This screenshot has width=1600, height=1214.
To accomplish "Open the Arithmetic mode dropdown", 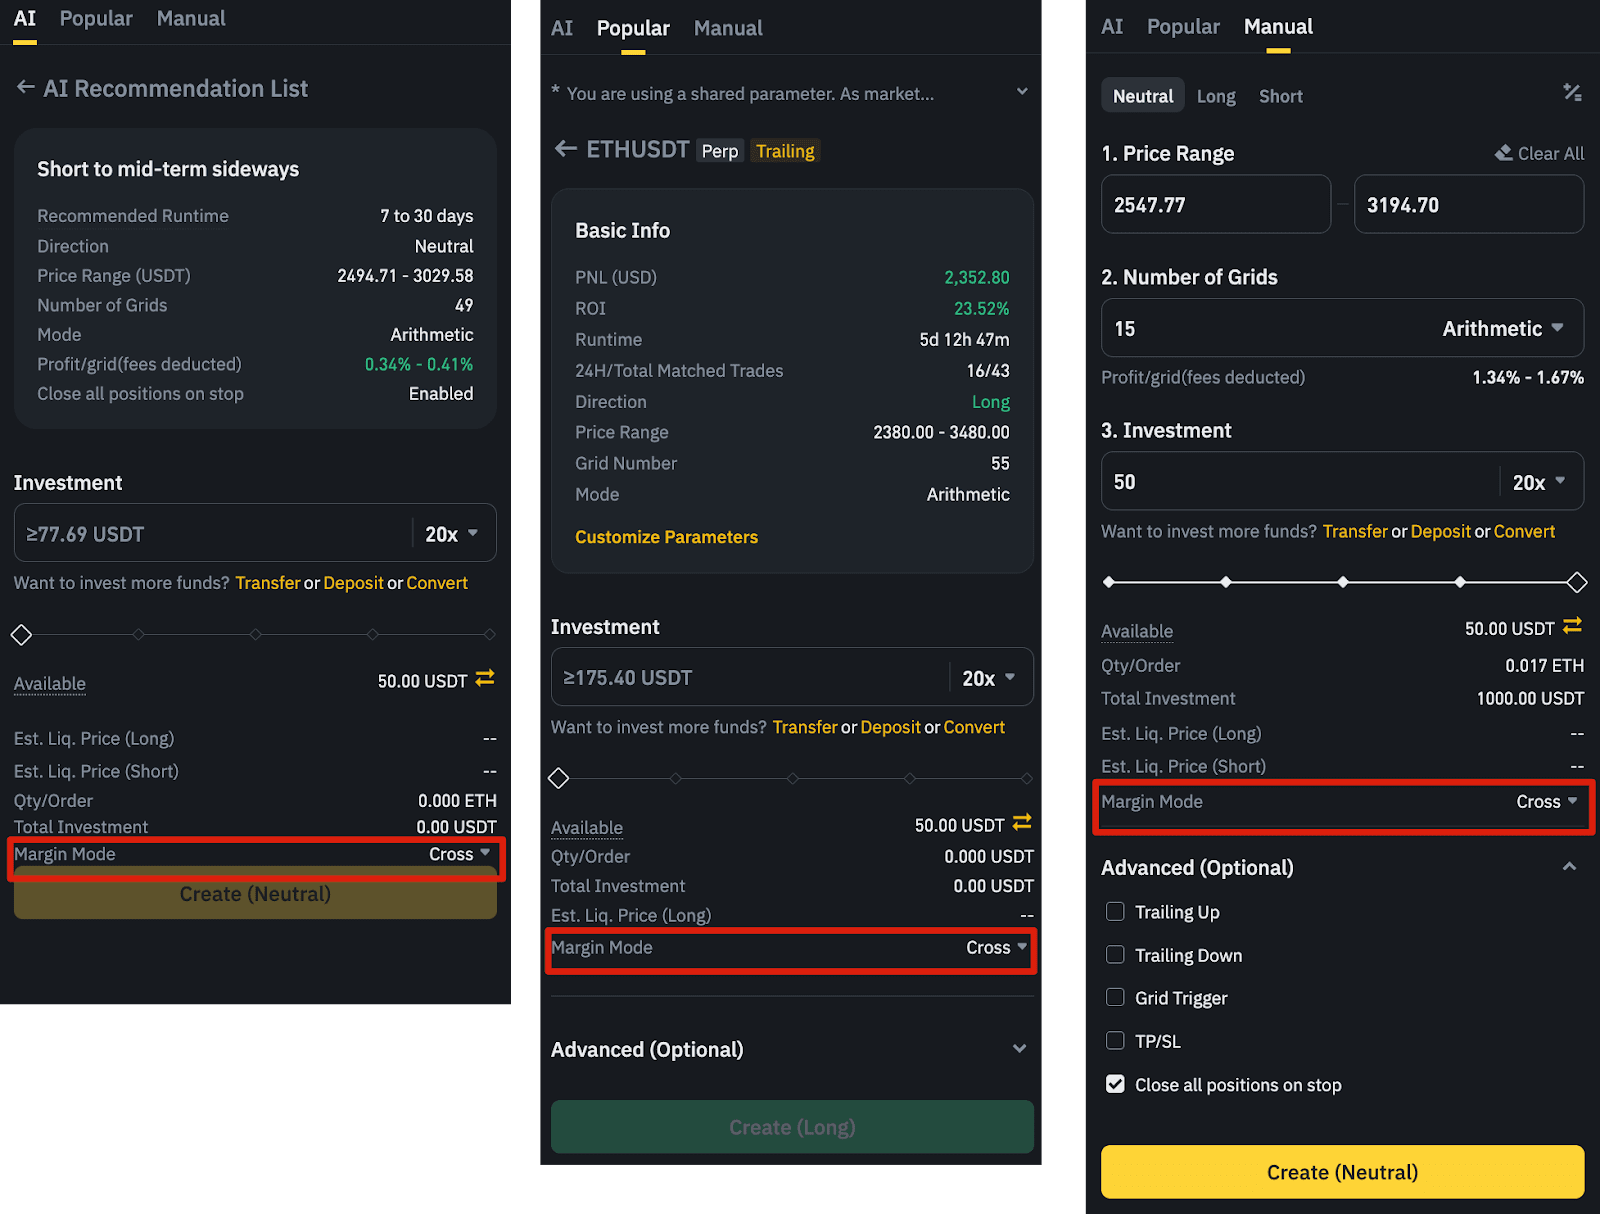I will (x=1503, y=328).
